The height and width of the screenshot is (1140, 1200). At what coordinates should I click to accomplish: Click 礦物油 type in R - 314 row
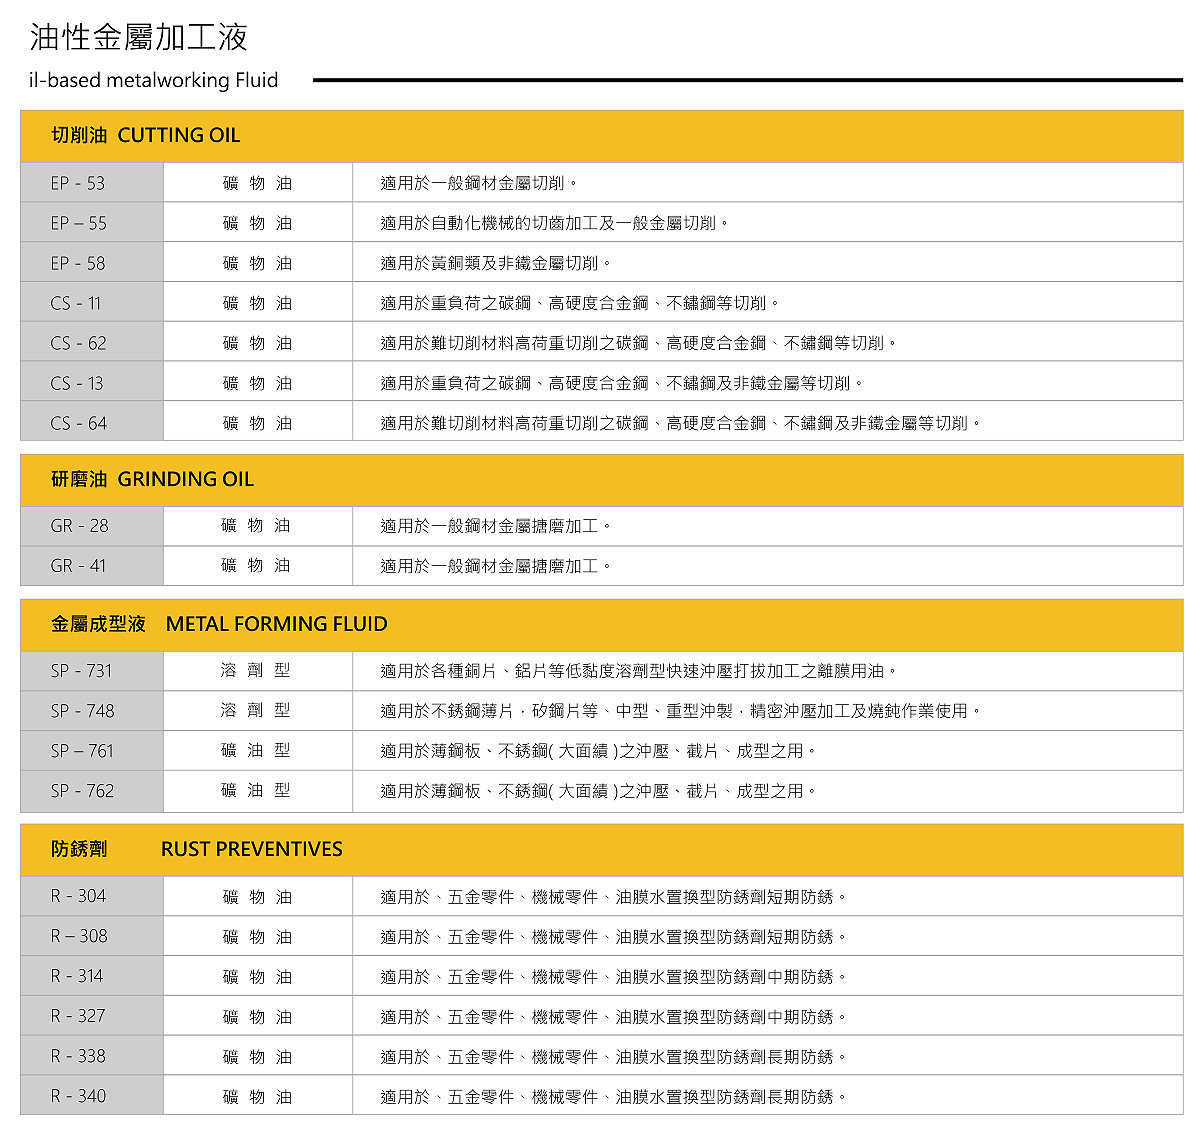coord(258,976)
